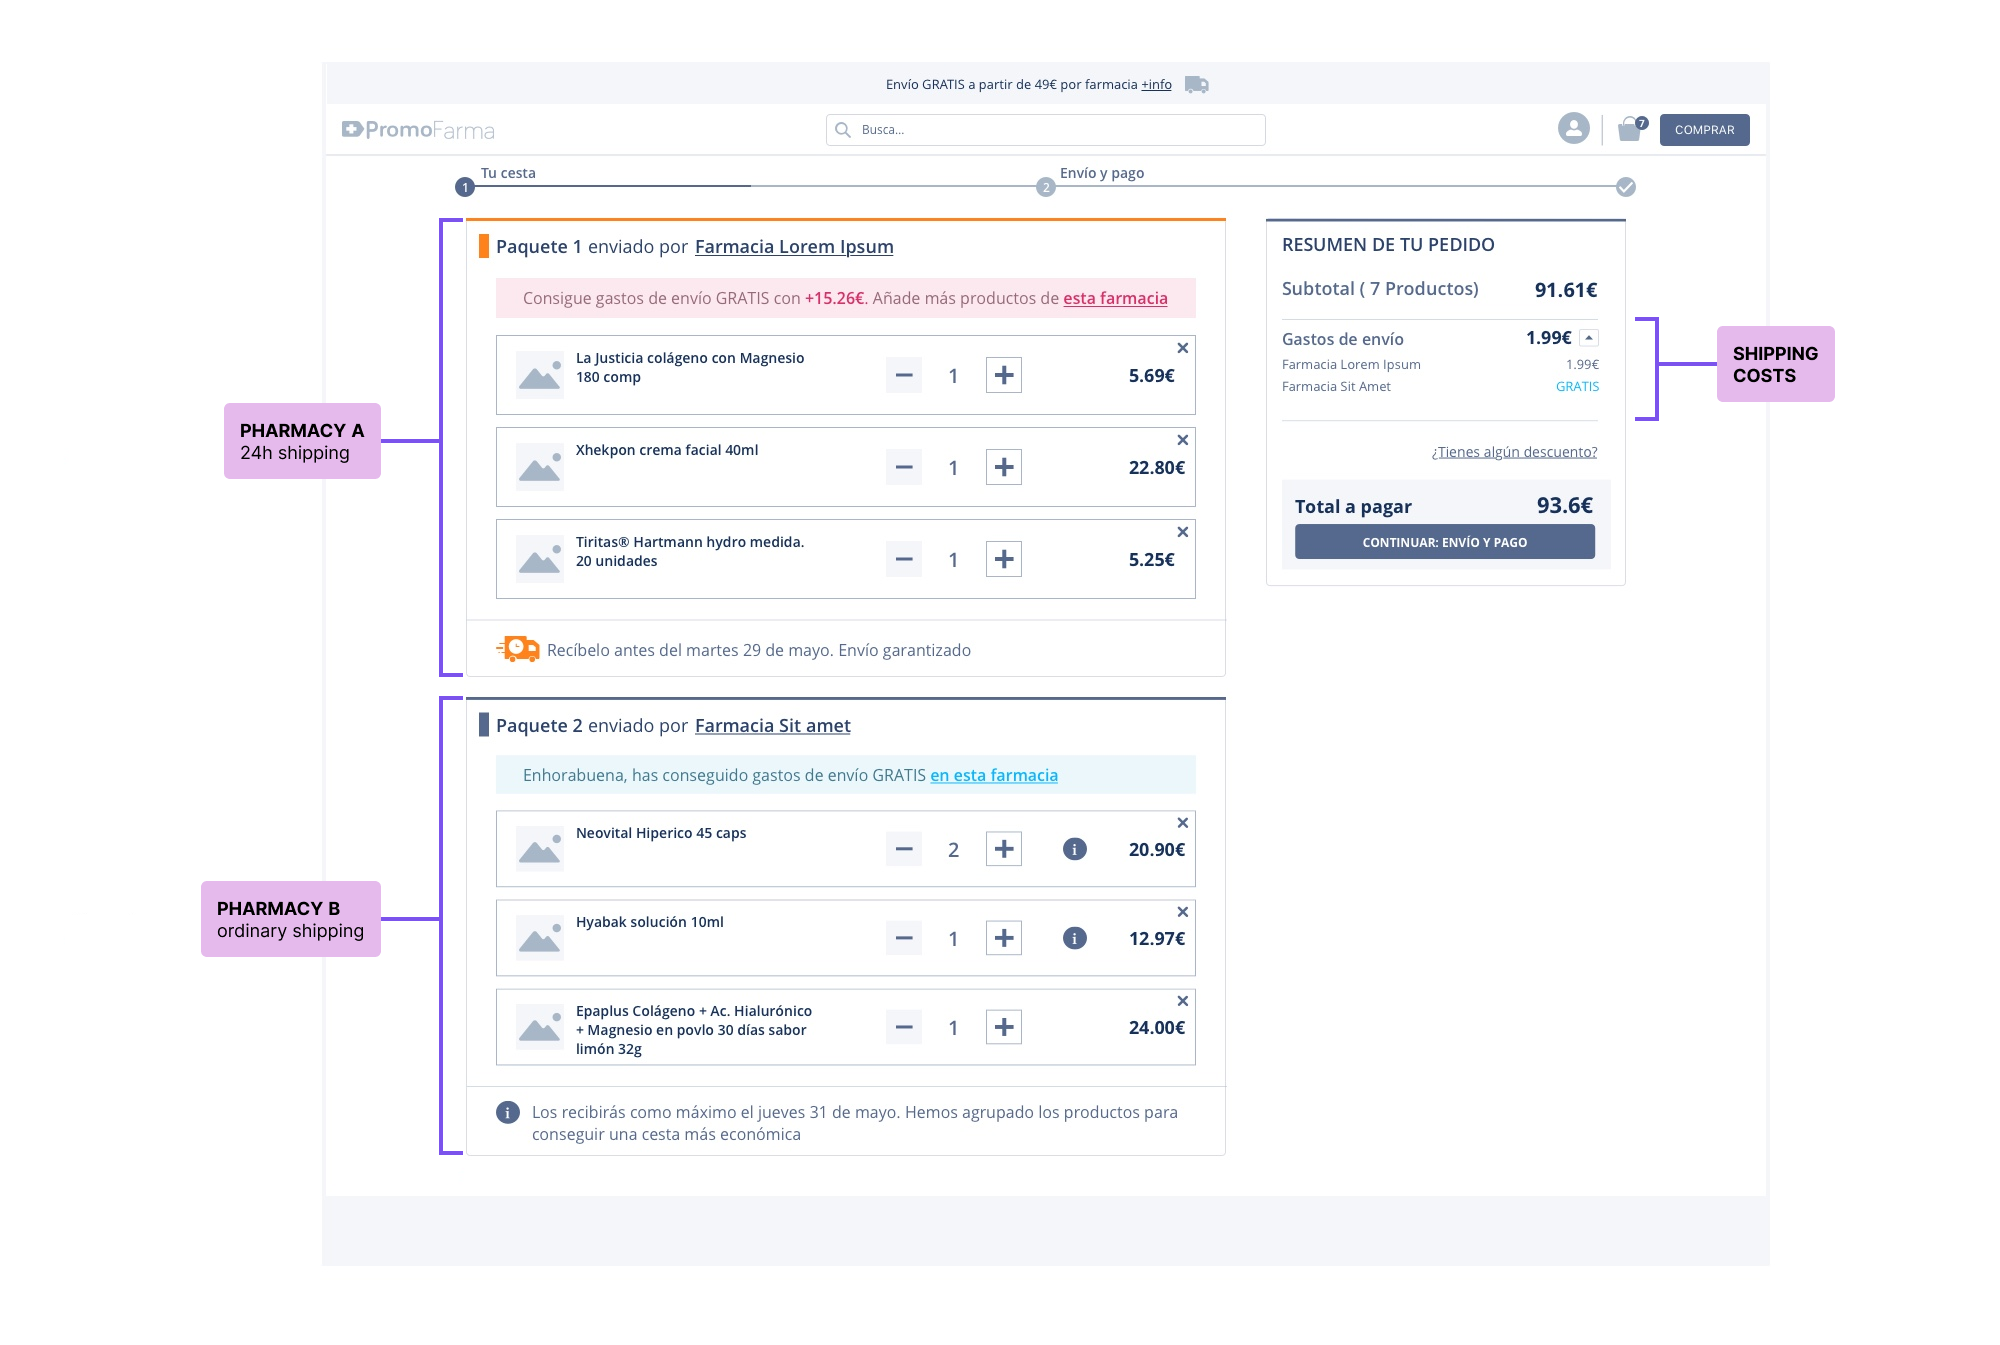Screen dimensions: 2000x1345
Task: Click '¿Tienes algún descuento?' link
Action: pyautogui.click(x=1514, y=452)
